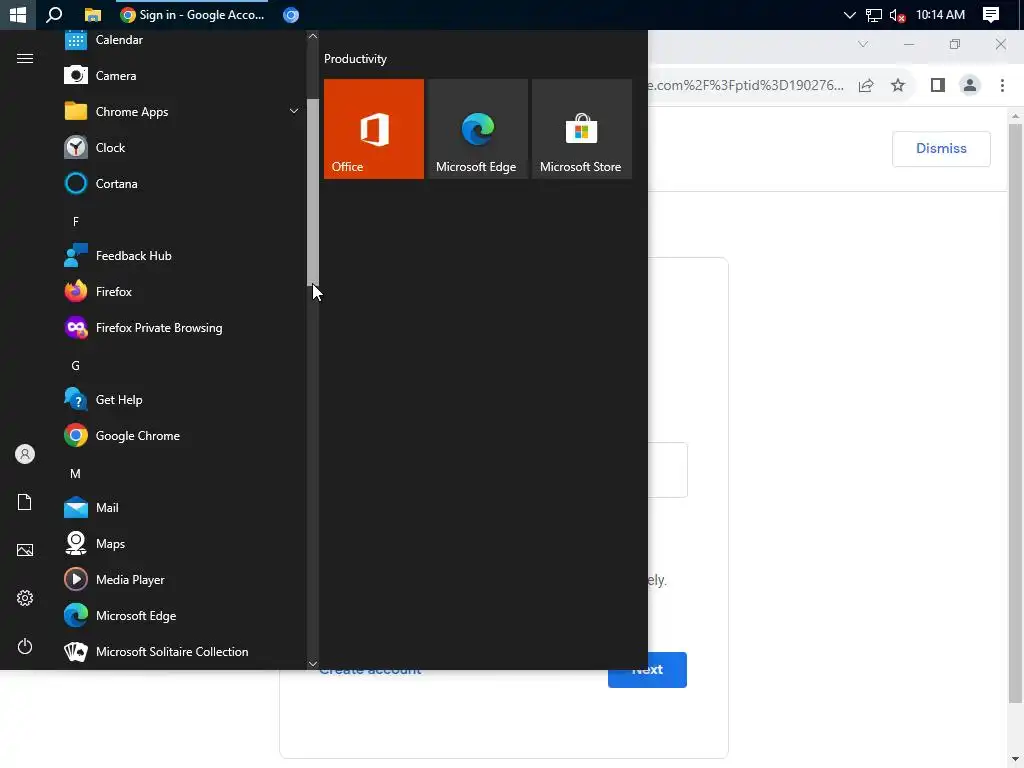Click the Microsoft Store tile
The height and width of the screenshot is (768, 1024).
[x=581, y=129]
